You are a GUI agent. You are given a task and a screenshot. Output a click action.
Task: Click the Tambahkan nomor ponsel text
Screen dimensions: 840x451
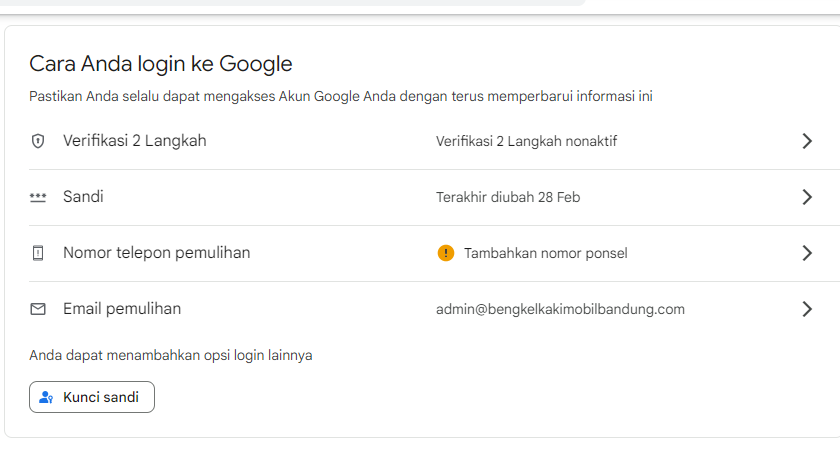pos(545,253)
